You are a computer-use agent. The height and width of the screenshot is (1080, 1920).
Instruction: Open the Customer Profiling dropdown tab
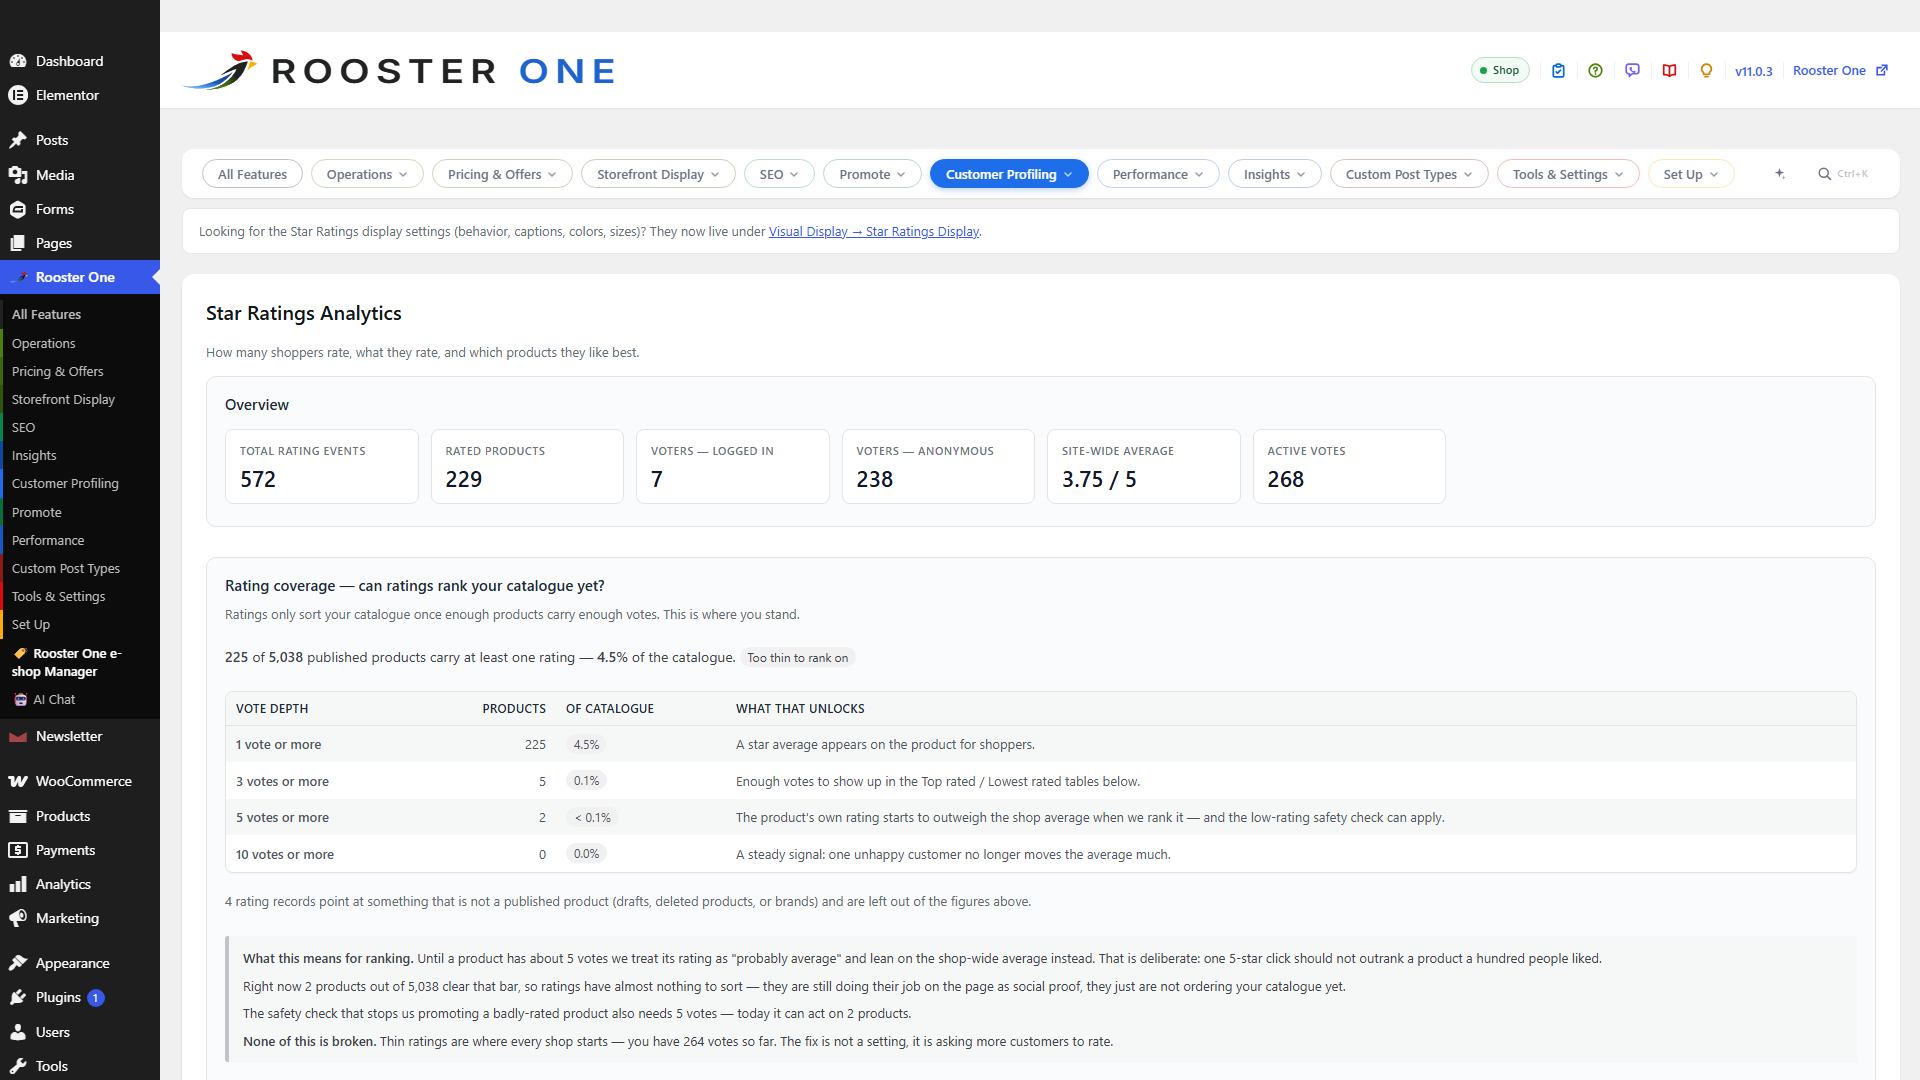[1009, 174]
